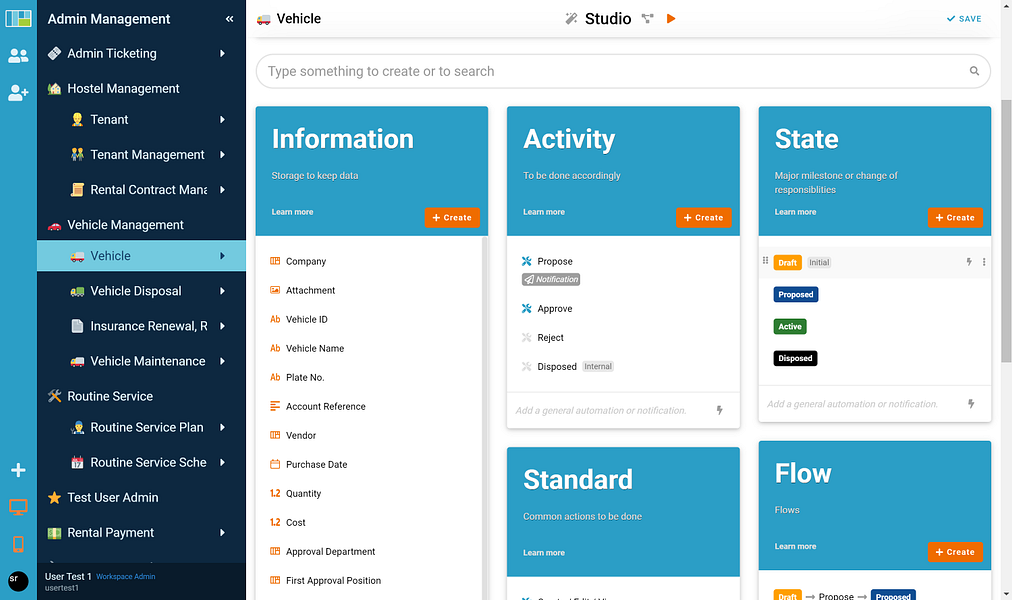Click the Disposed activity icon
1012x600 pixels.
coord(527,366)
